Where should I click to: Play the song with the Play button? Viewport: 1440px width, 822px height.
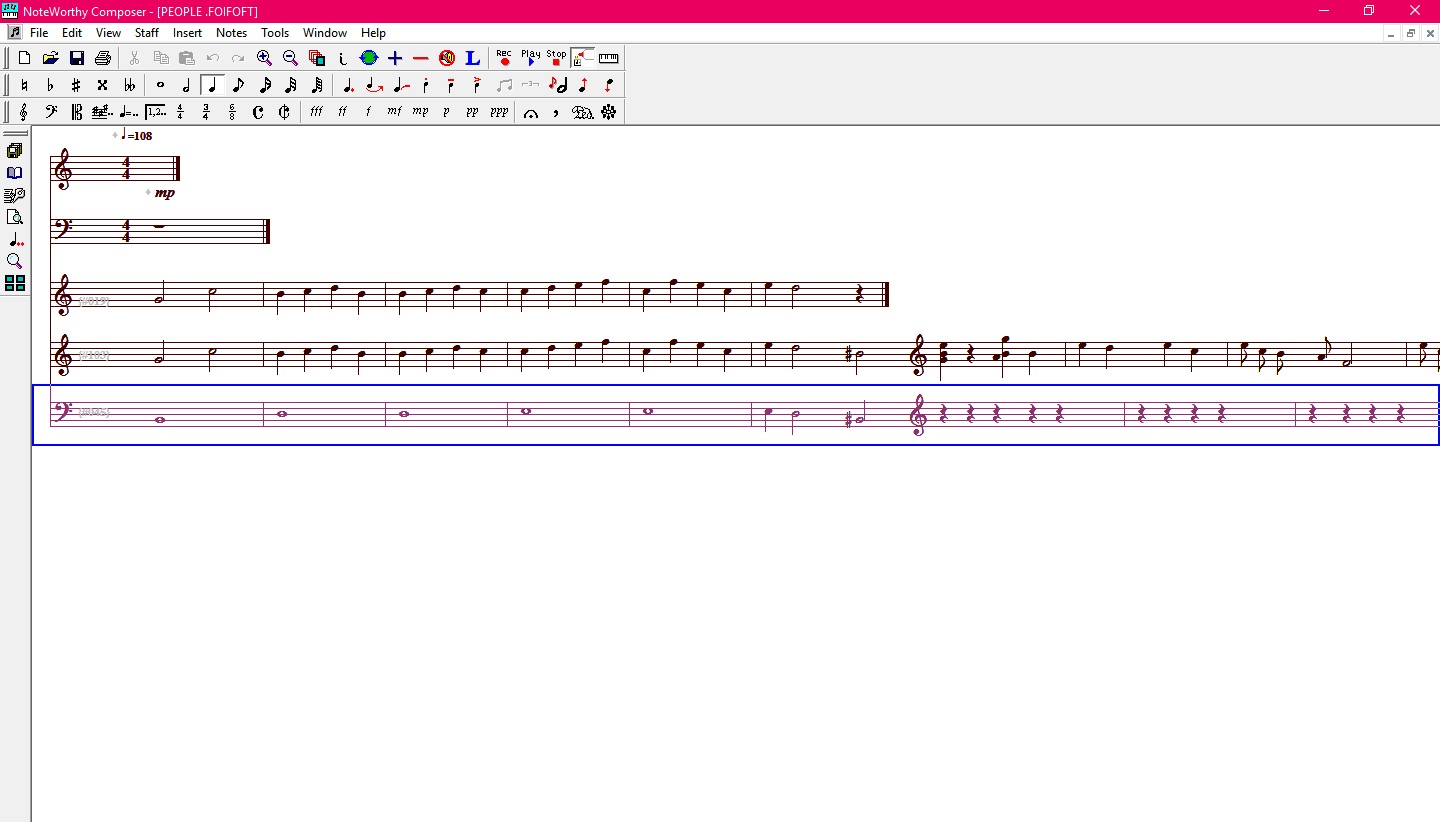tap(530, 58)
